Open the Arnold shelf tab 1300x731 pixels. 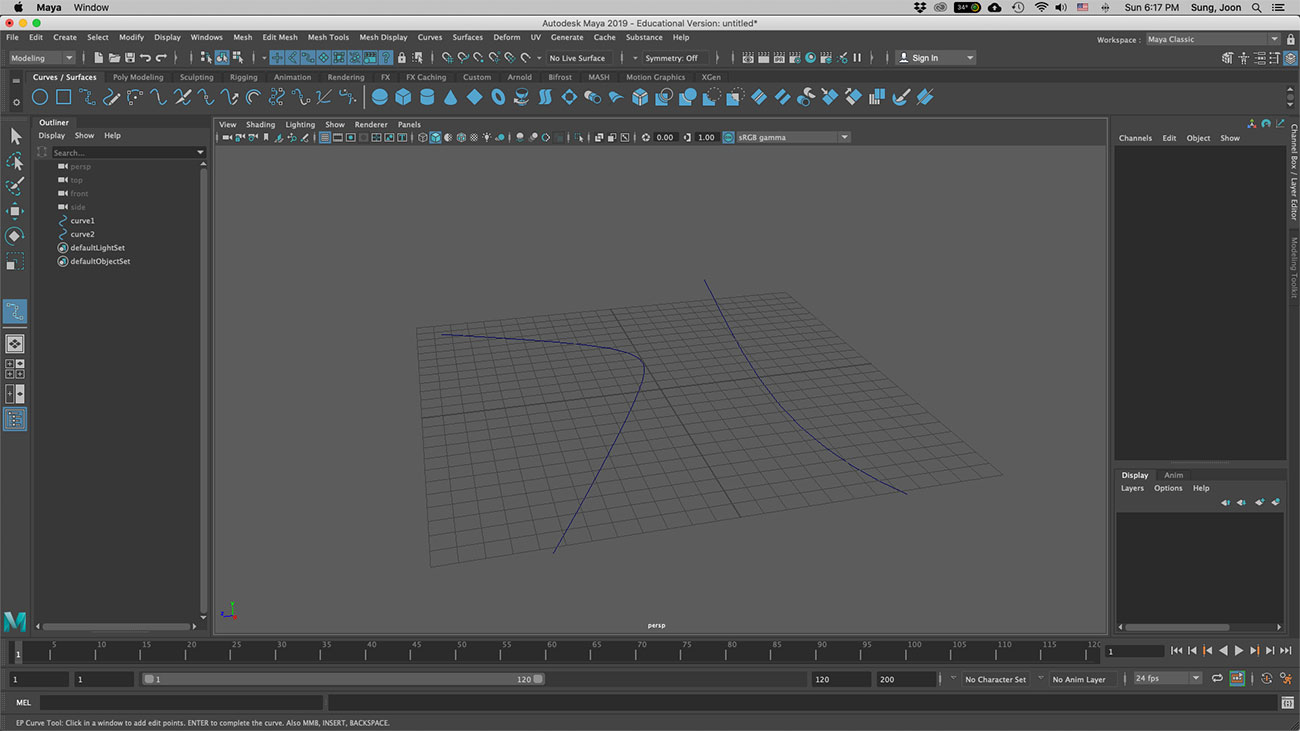(x=519, y=77)
